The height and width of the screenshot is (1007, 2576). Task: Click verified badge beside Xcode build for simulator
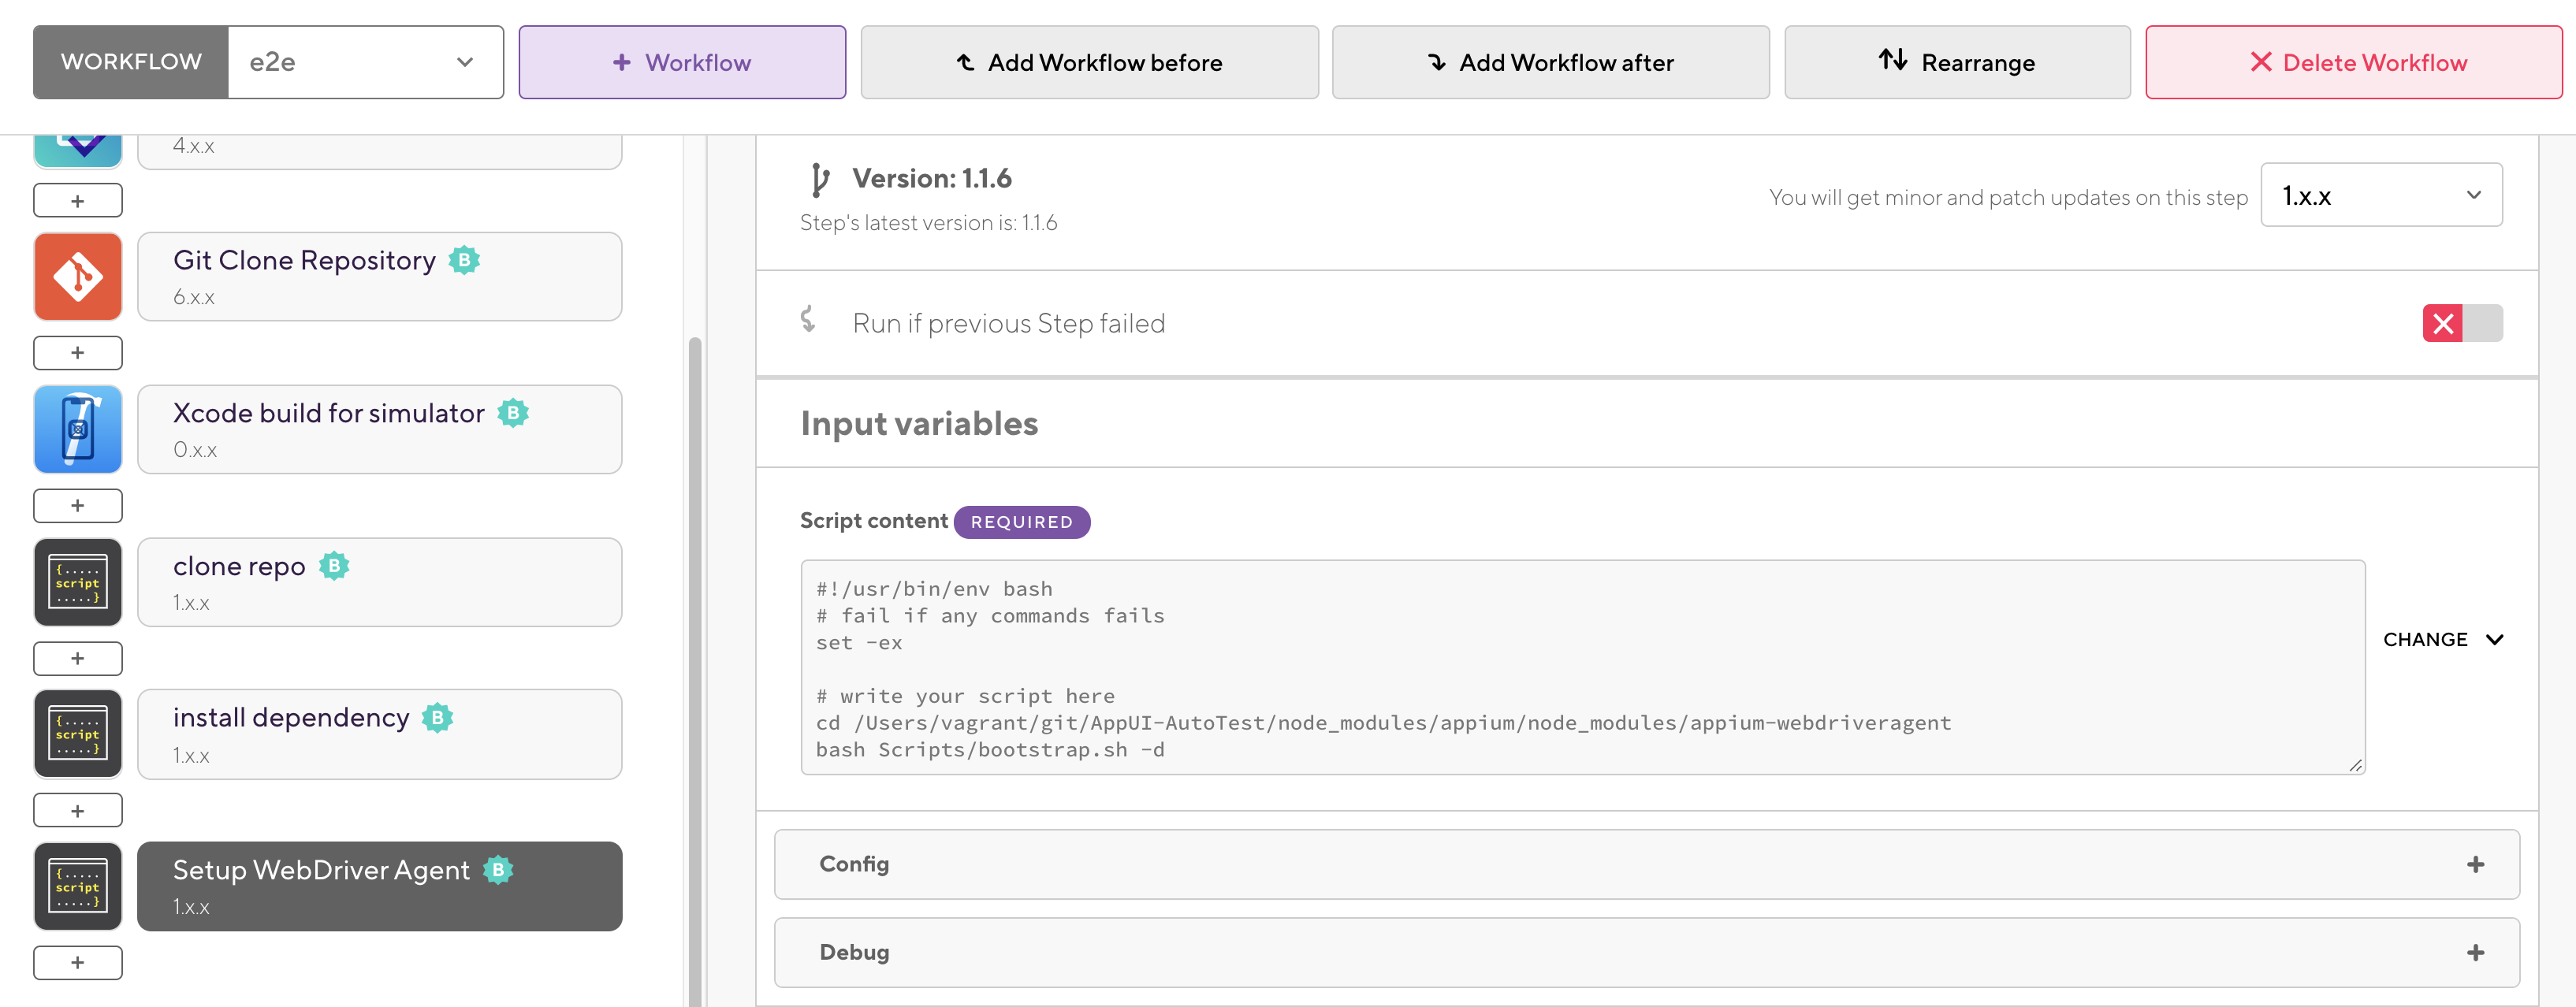[x=513, y=413]
